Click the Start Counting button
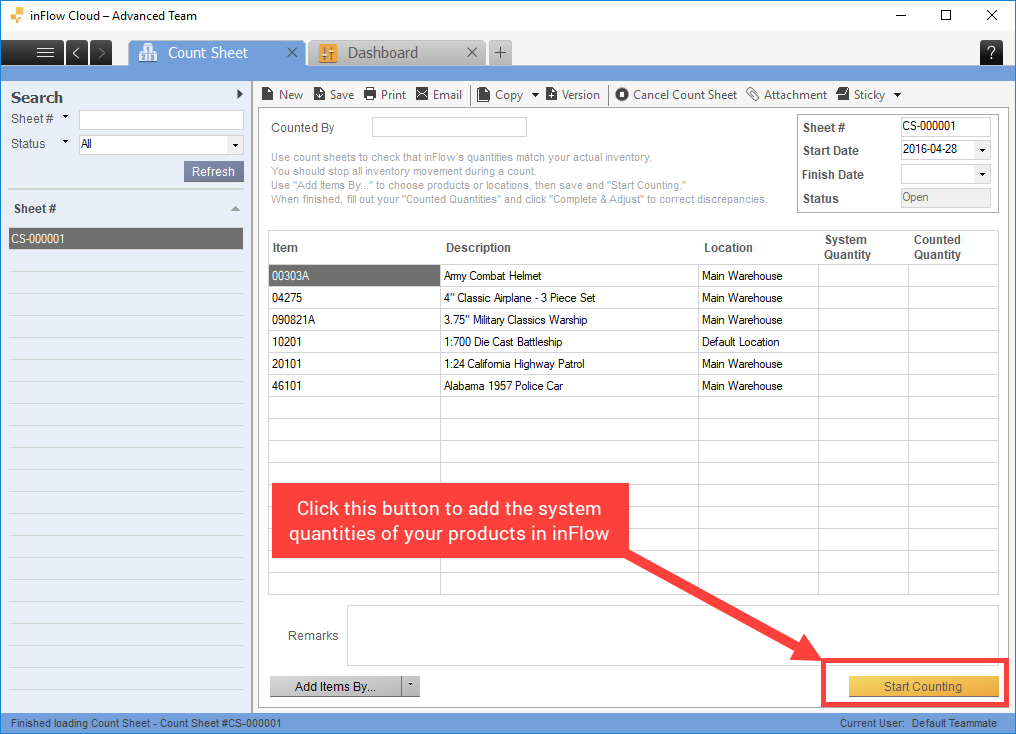 click(x=923, y=687)
